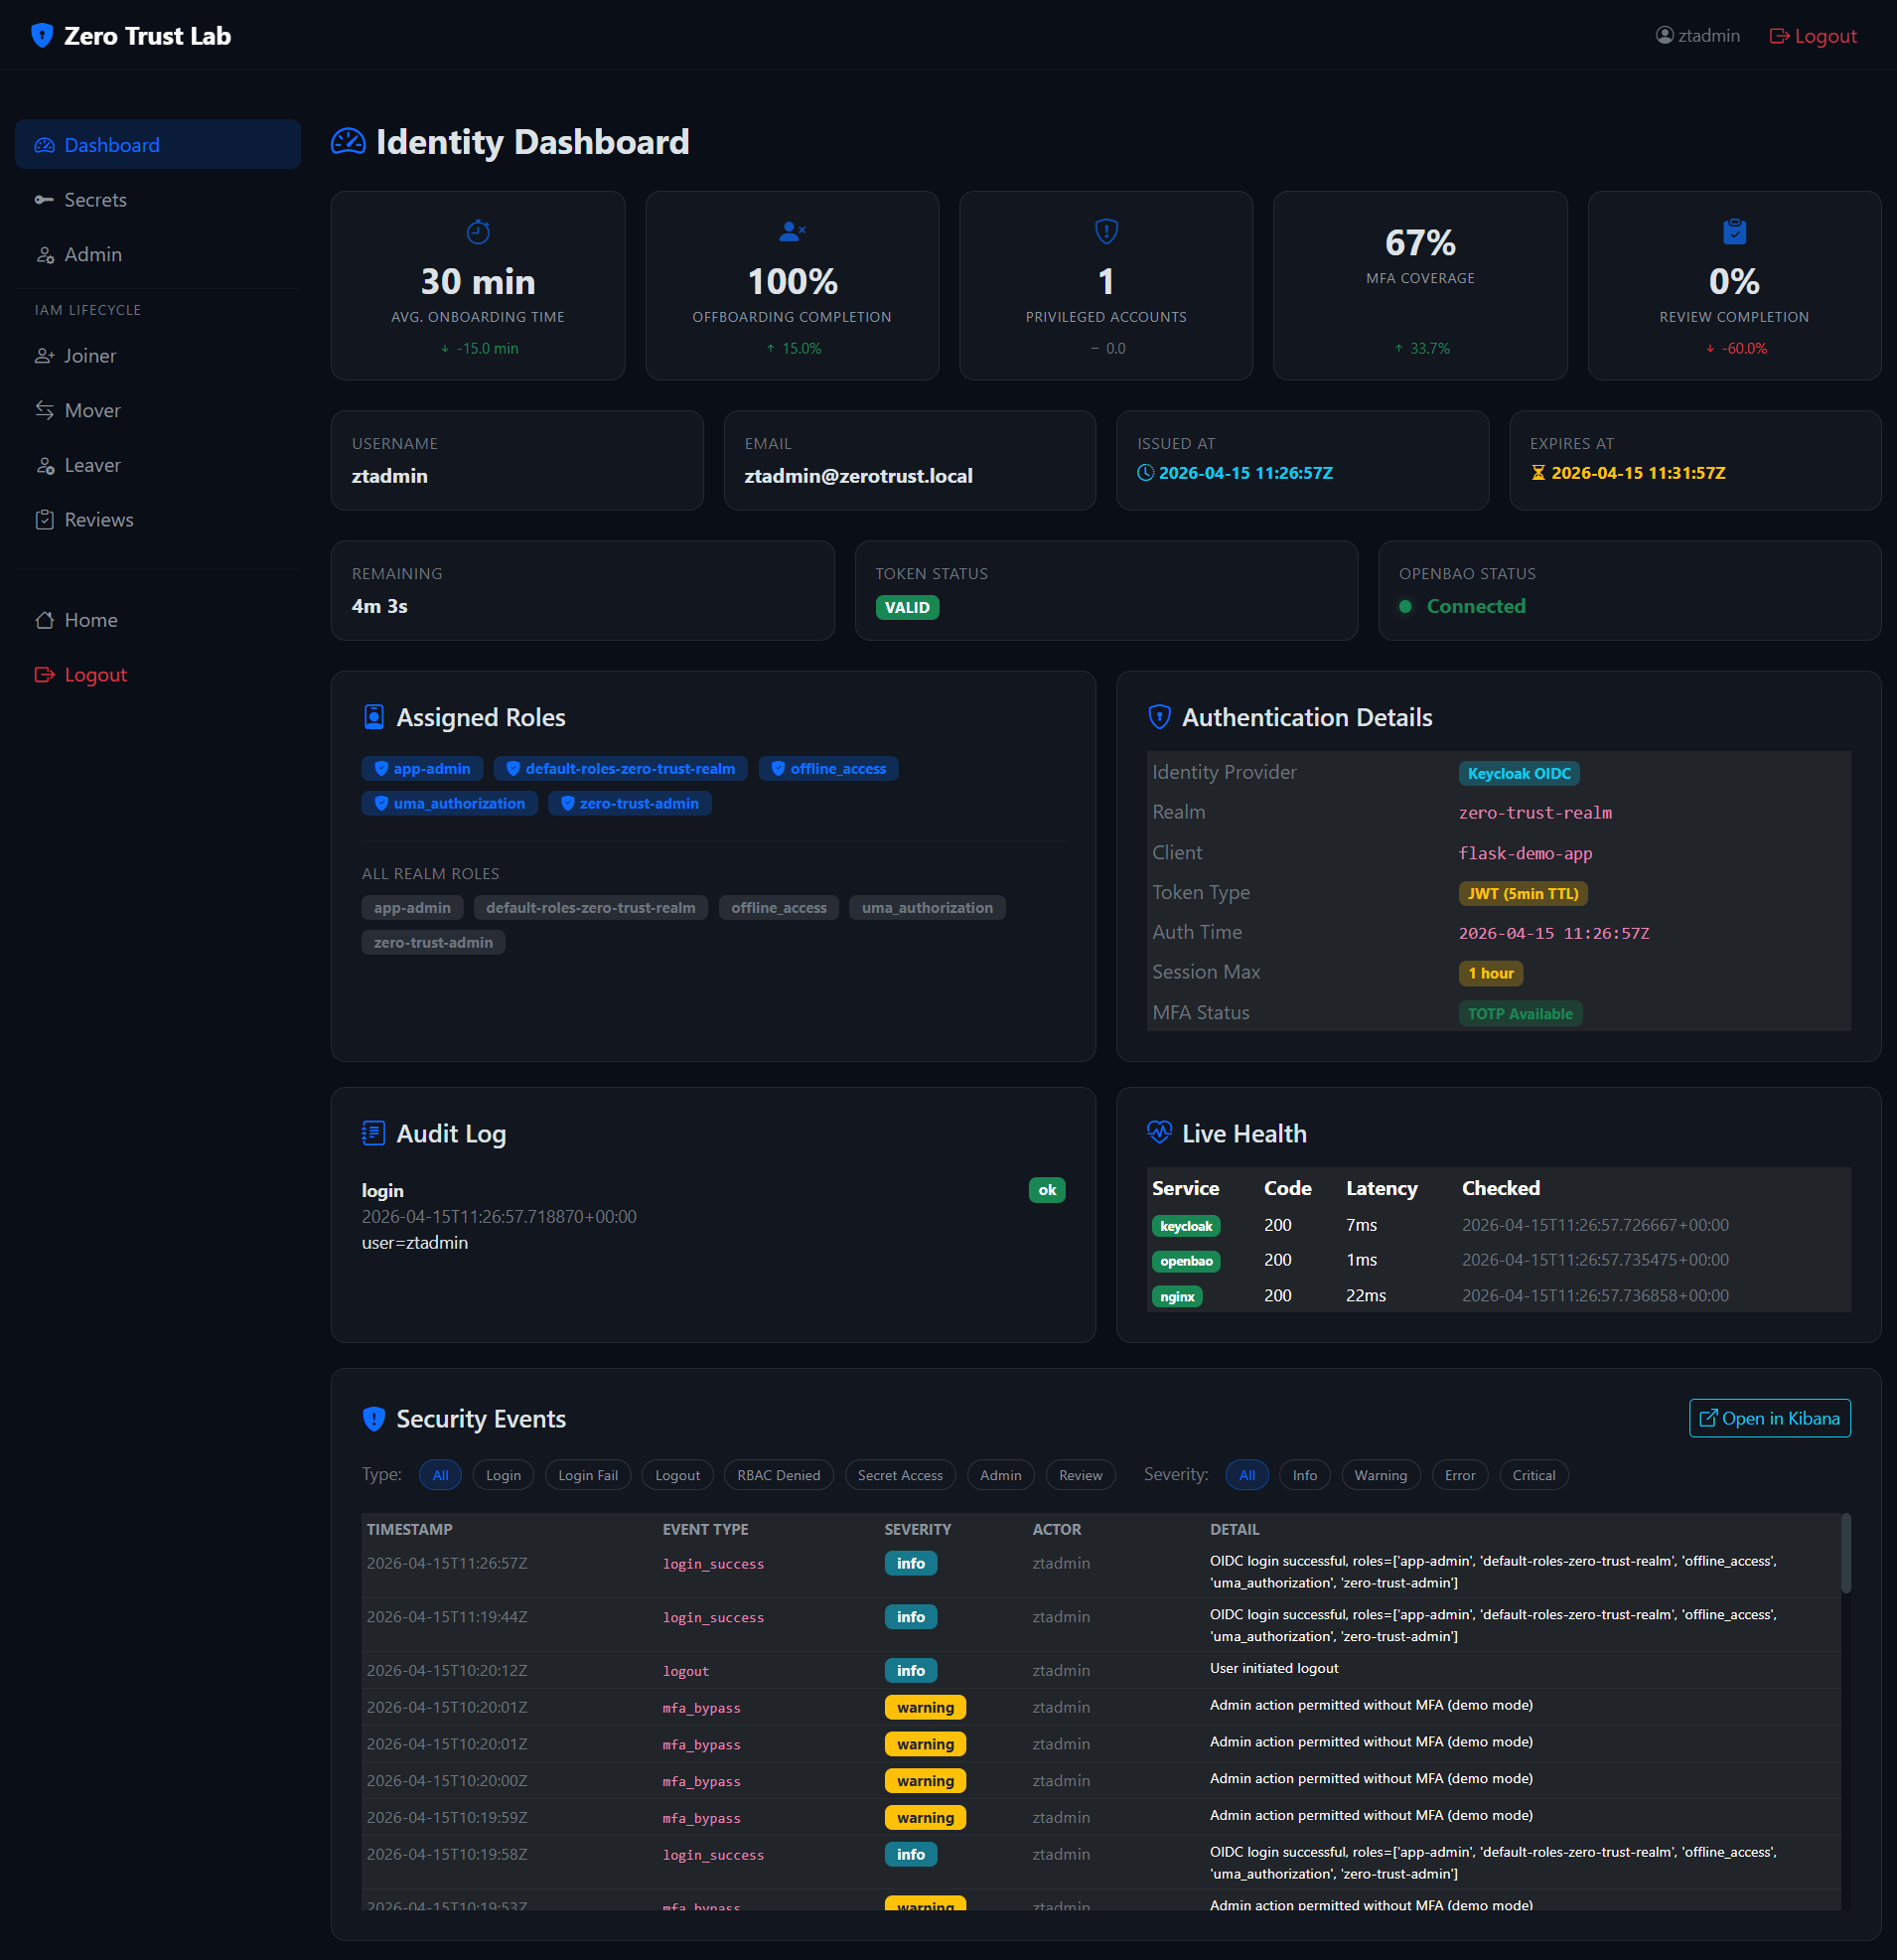Click the Issued At clock icon
Screen dimensions: 1897x1960
click(1145, 473)
